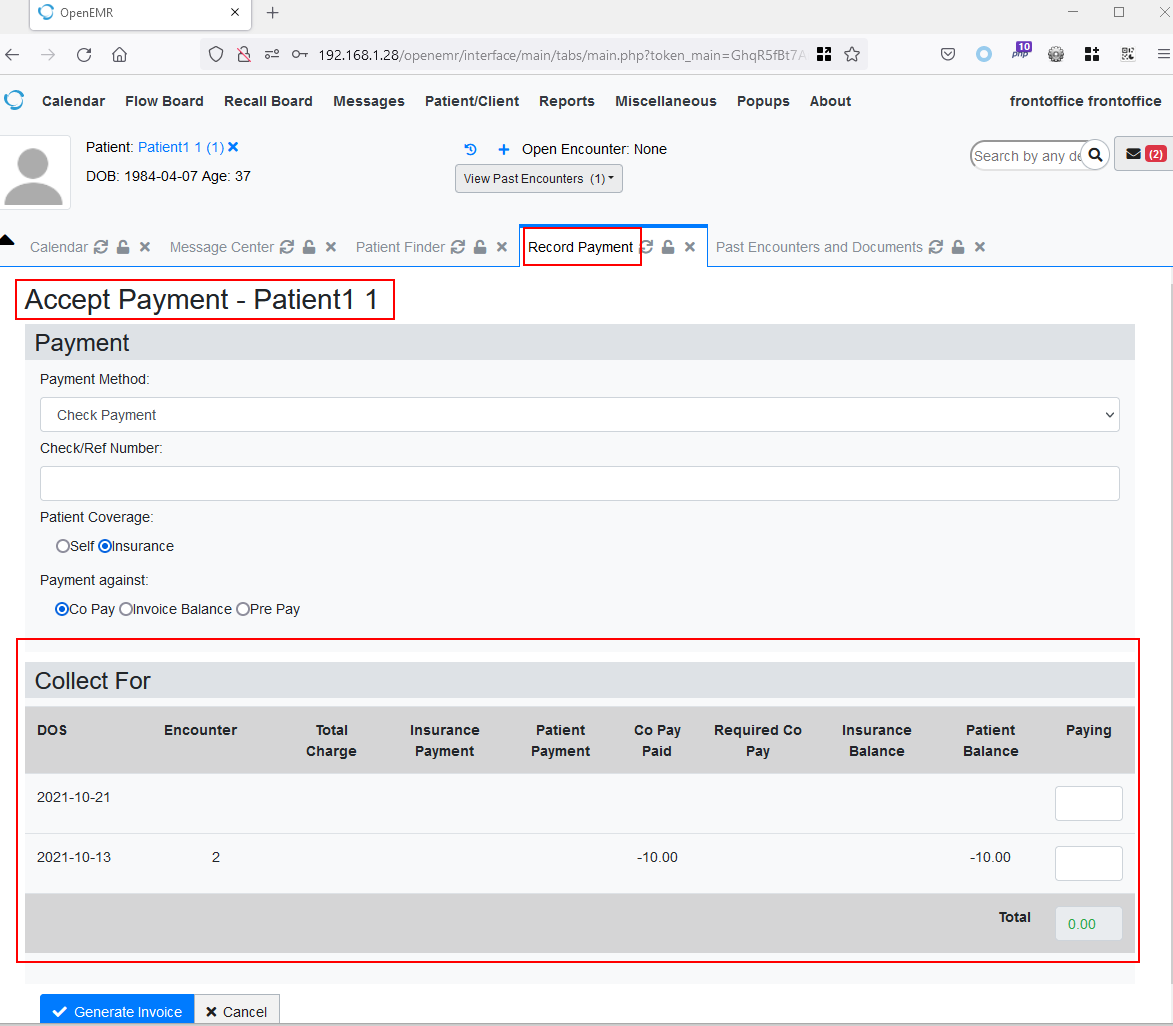Expand View Past Encounters dropdown
Image resolution: width=1173 pixels, height=1026 pixels.
[x=539, y=179]
